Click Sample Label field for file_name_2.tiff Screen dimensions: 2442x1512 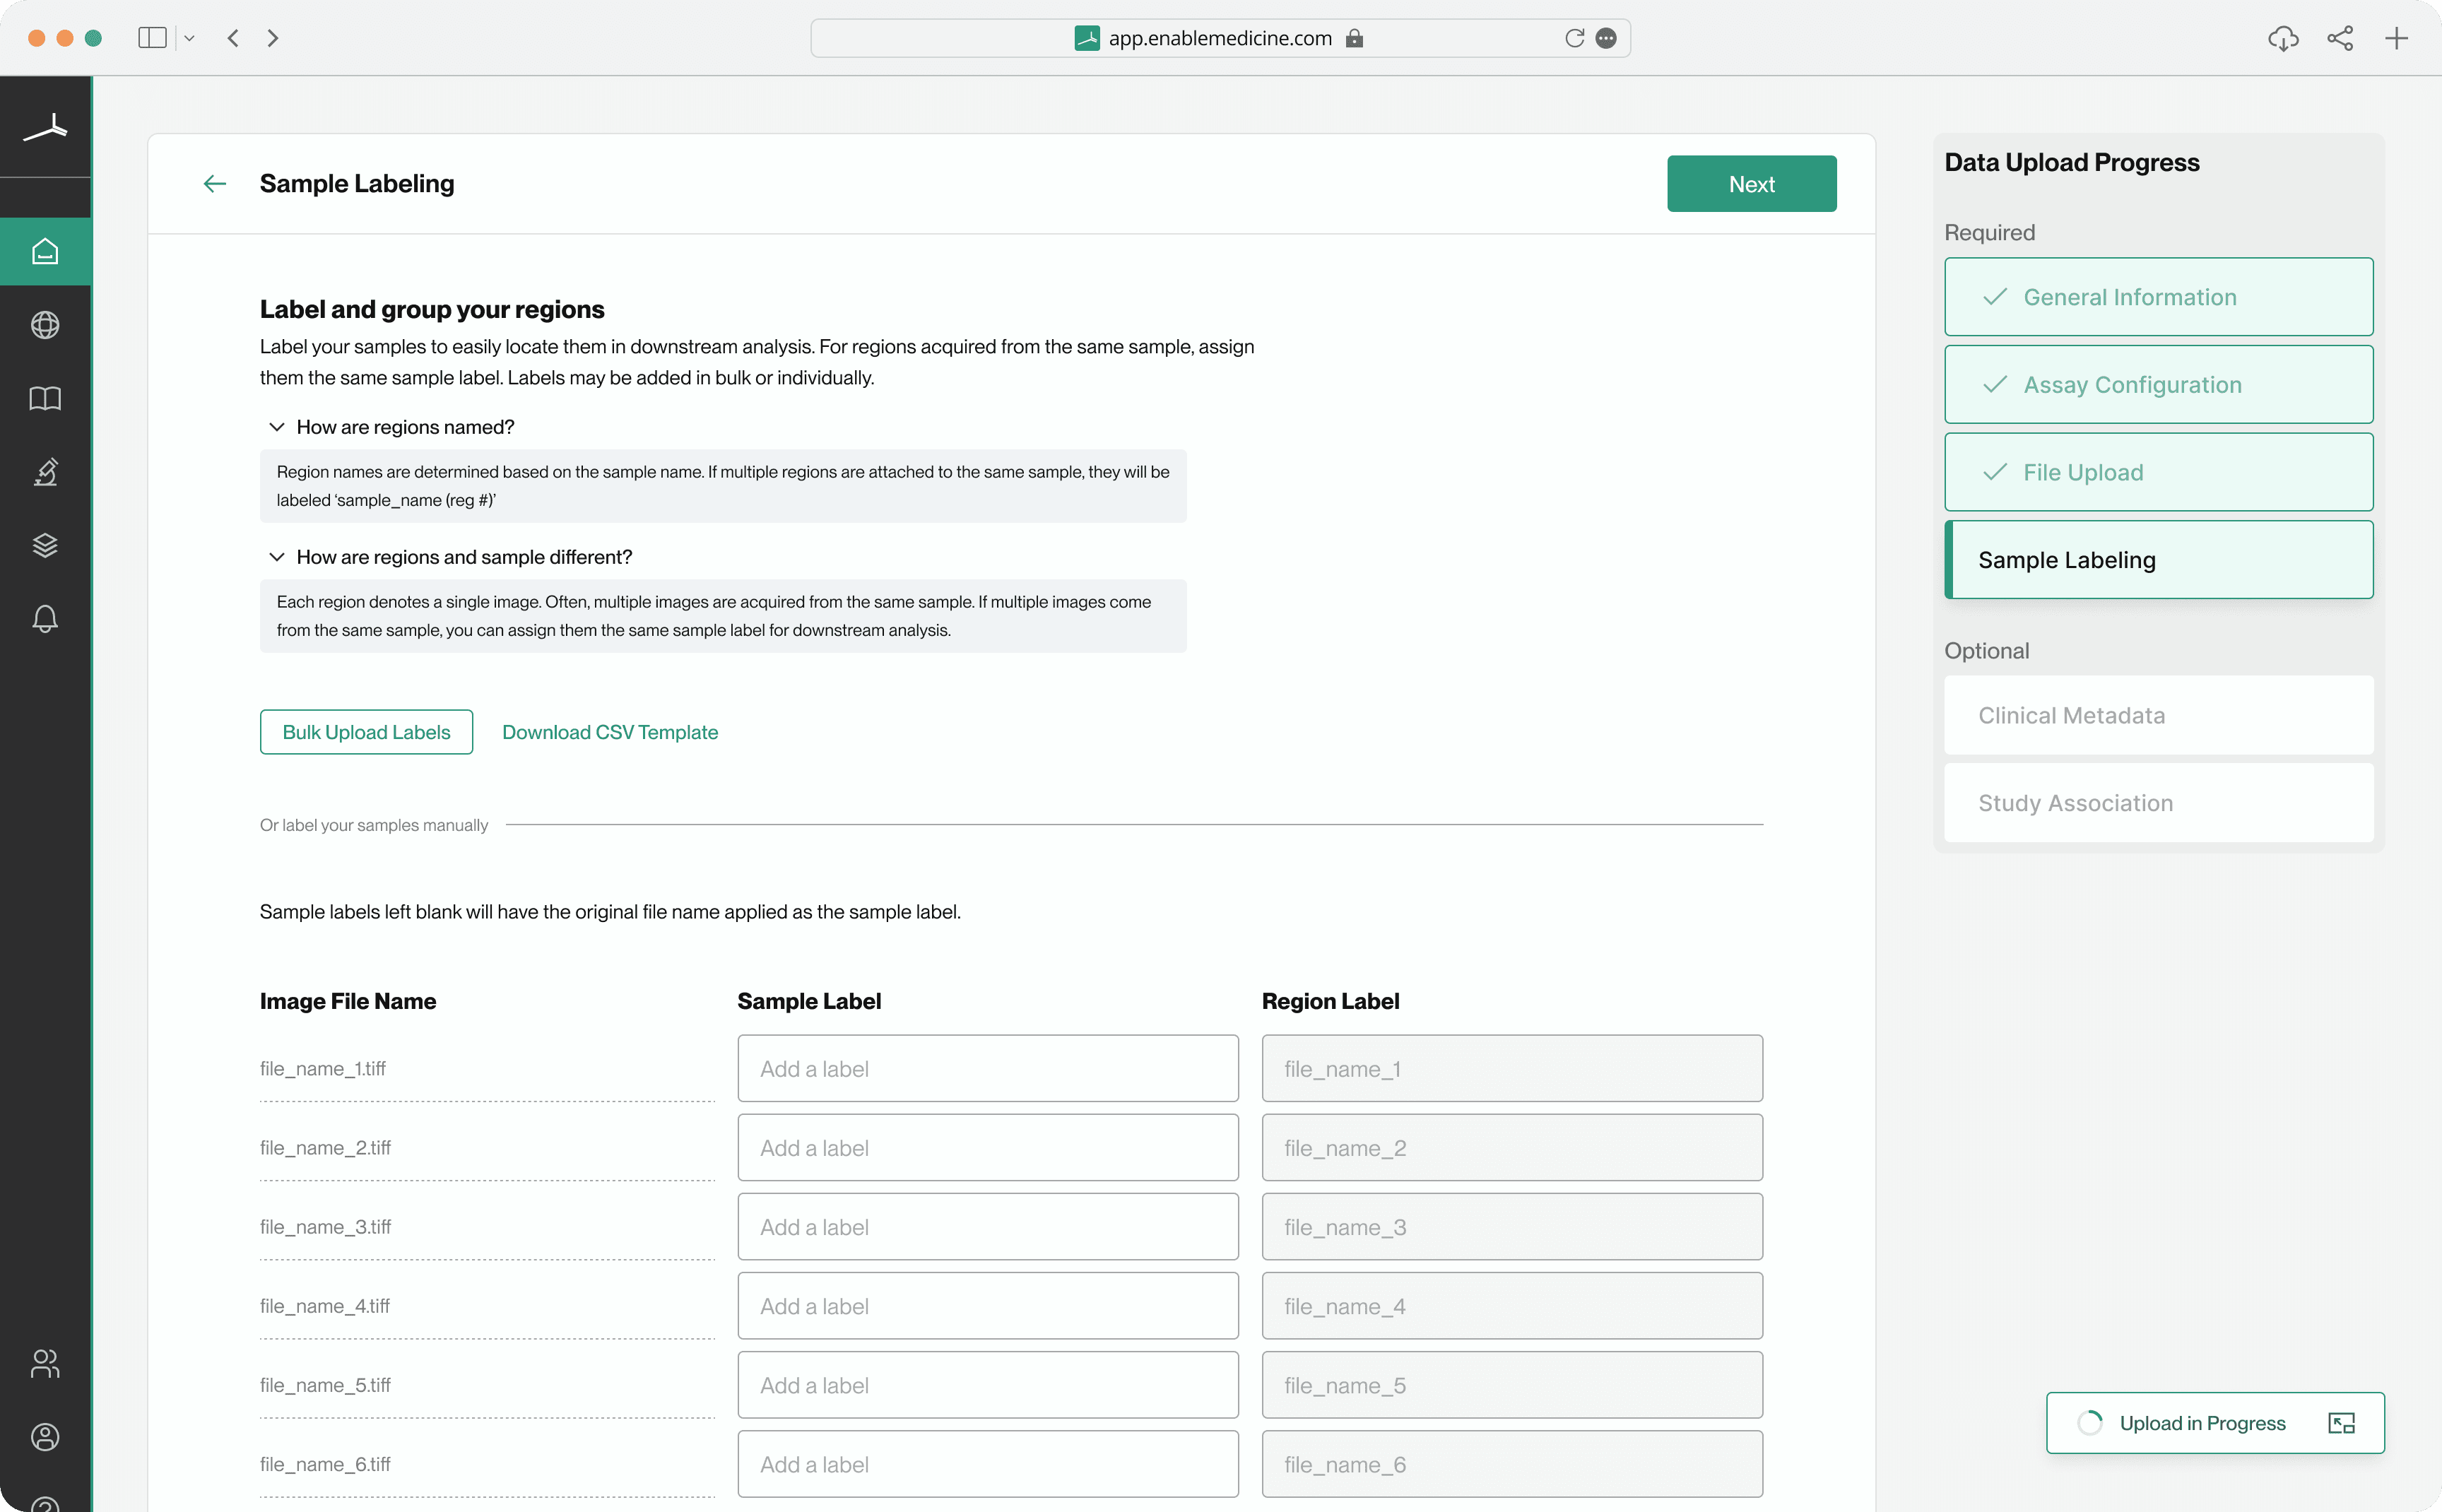click(x=988, y=1148)
